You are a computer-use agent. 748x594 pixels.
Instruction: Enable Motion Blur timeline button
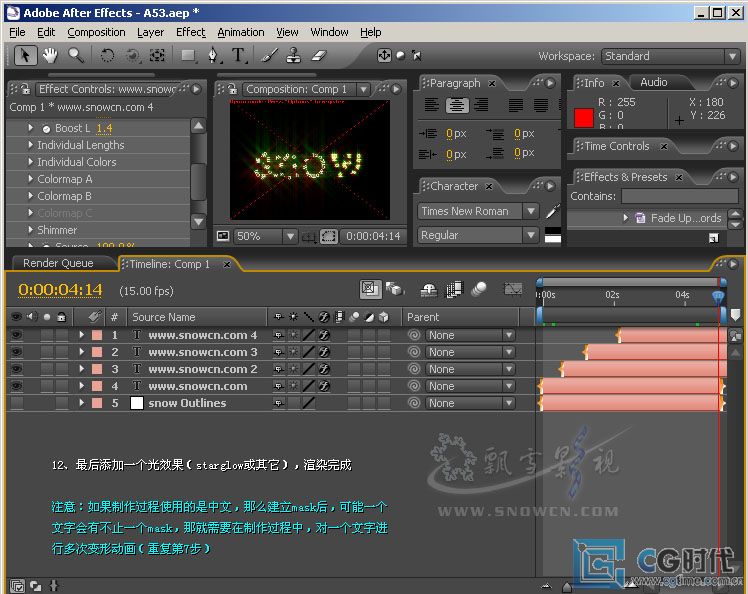pos(478,289)
